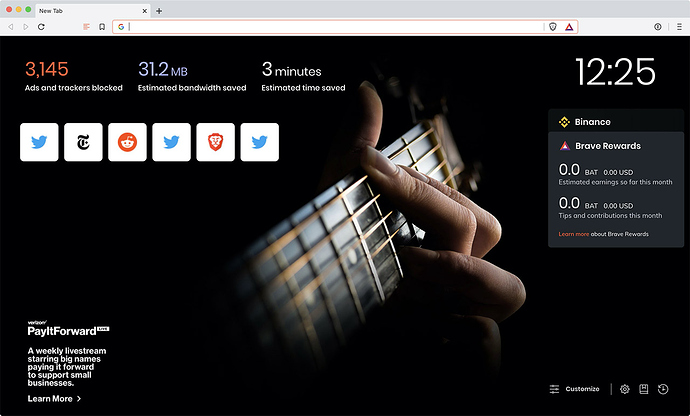Open the Brave lion top site tile
Screen dimensions: 690x416
pyautogui.click(x=216, y=142)
